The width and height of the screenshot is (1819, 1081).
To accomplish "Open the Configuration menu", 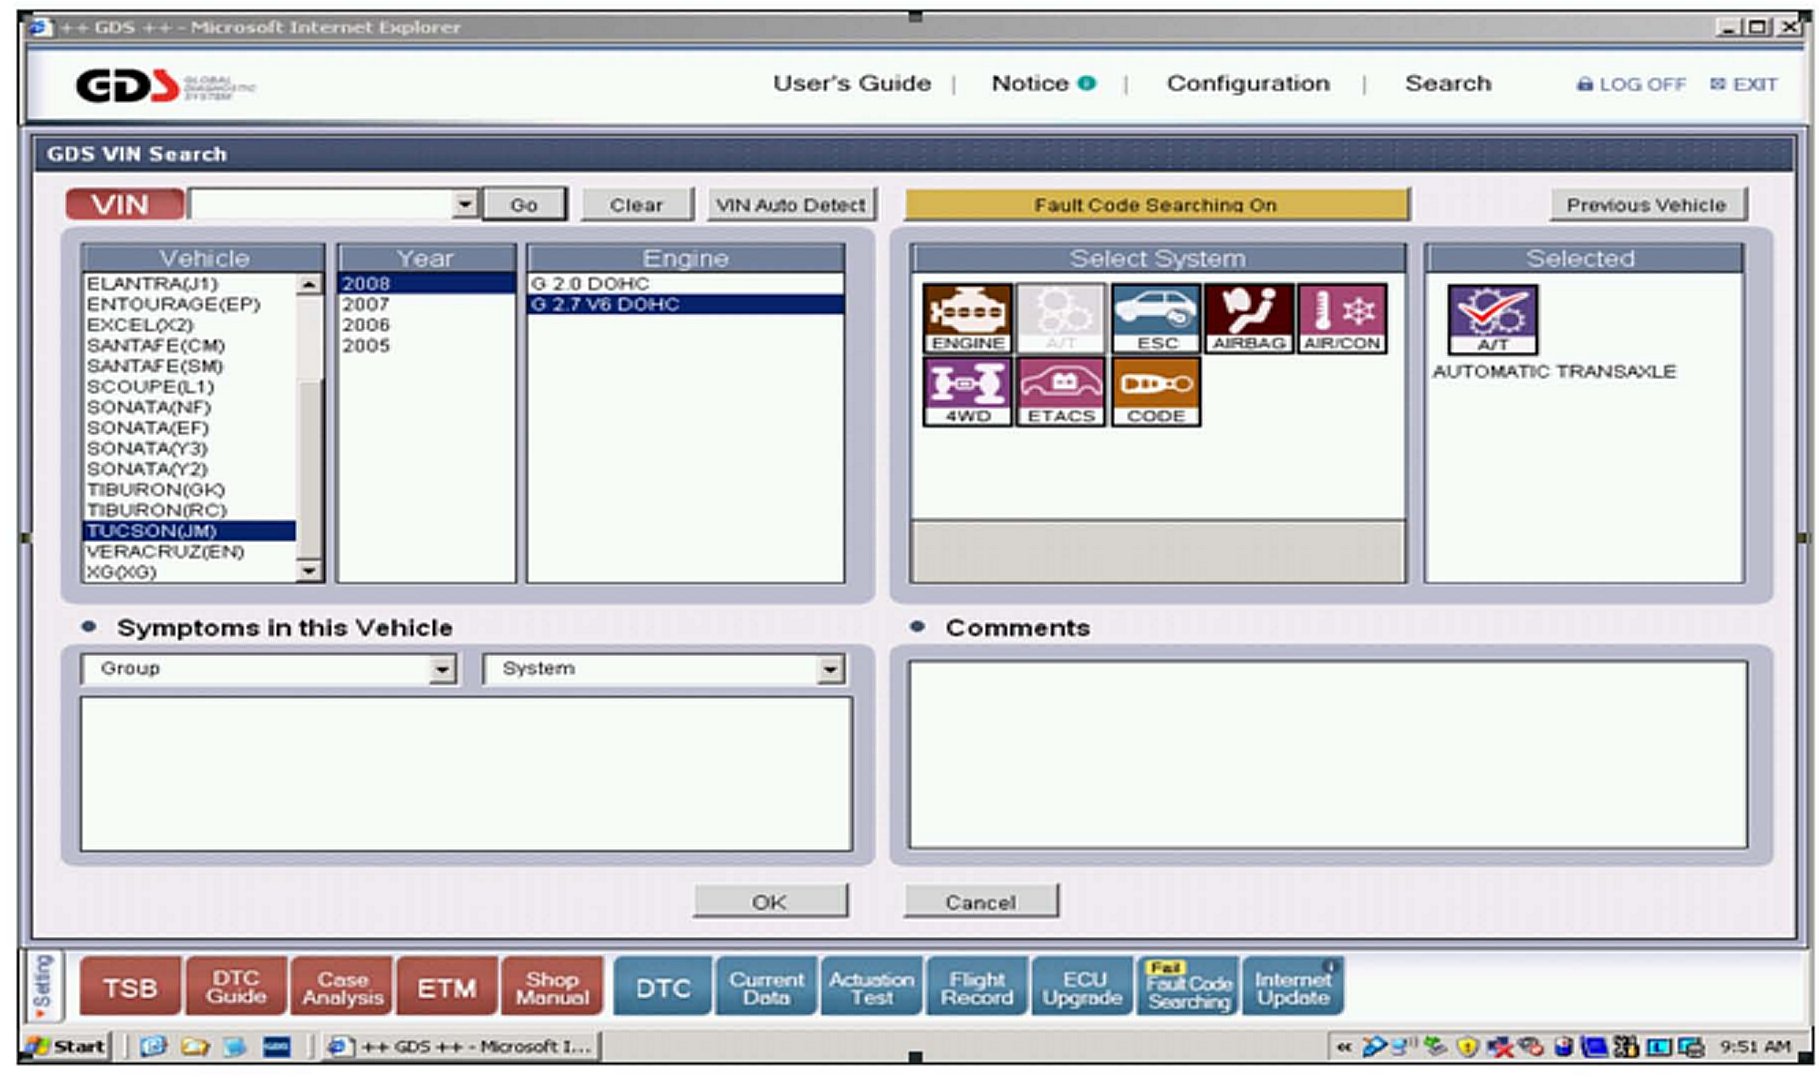I will (1247, 84).
